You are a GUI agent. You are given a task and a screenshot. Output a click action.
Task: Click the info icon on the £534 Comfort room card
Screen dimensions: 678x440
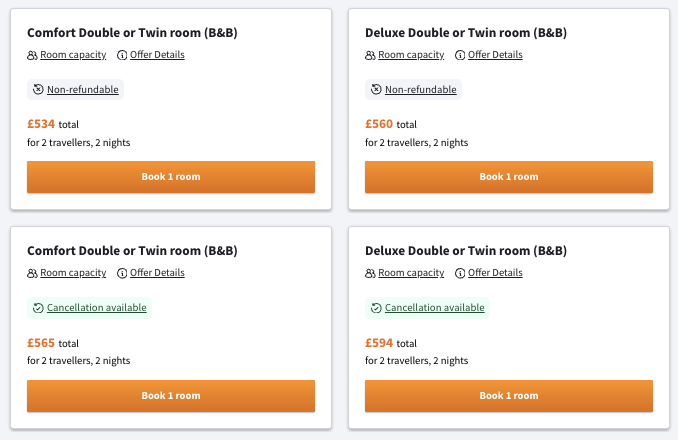point(122,55)
